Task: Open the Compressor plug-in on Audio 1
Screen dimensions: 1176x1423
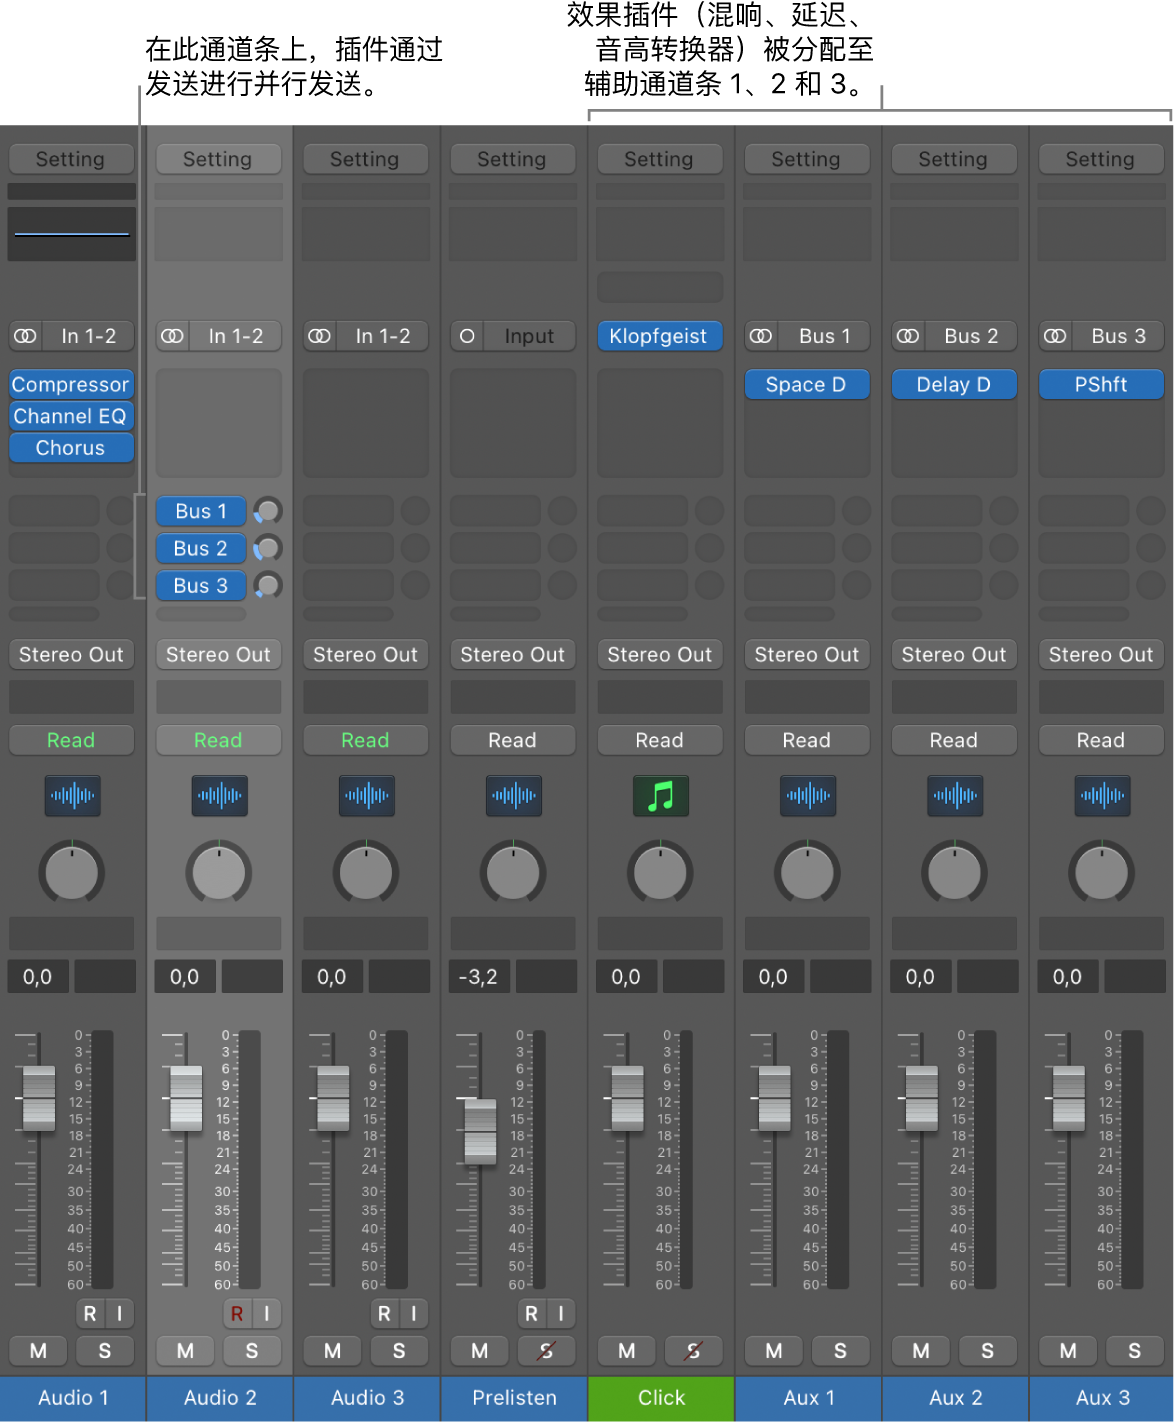Action: point(70,385)
